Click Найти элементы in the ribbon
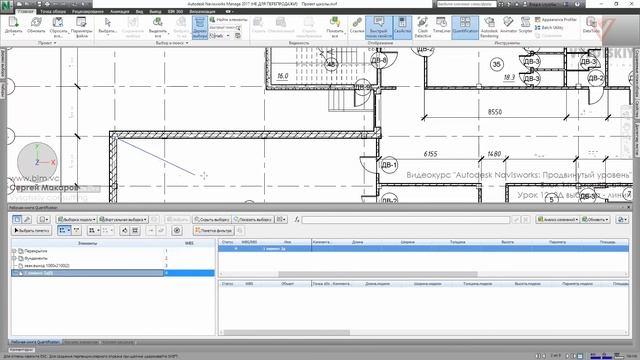The height and width of the screenshot is (360, 640). [229, 20]
